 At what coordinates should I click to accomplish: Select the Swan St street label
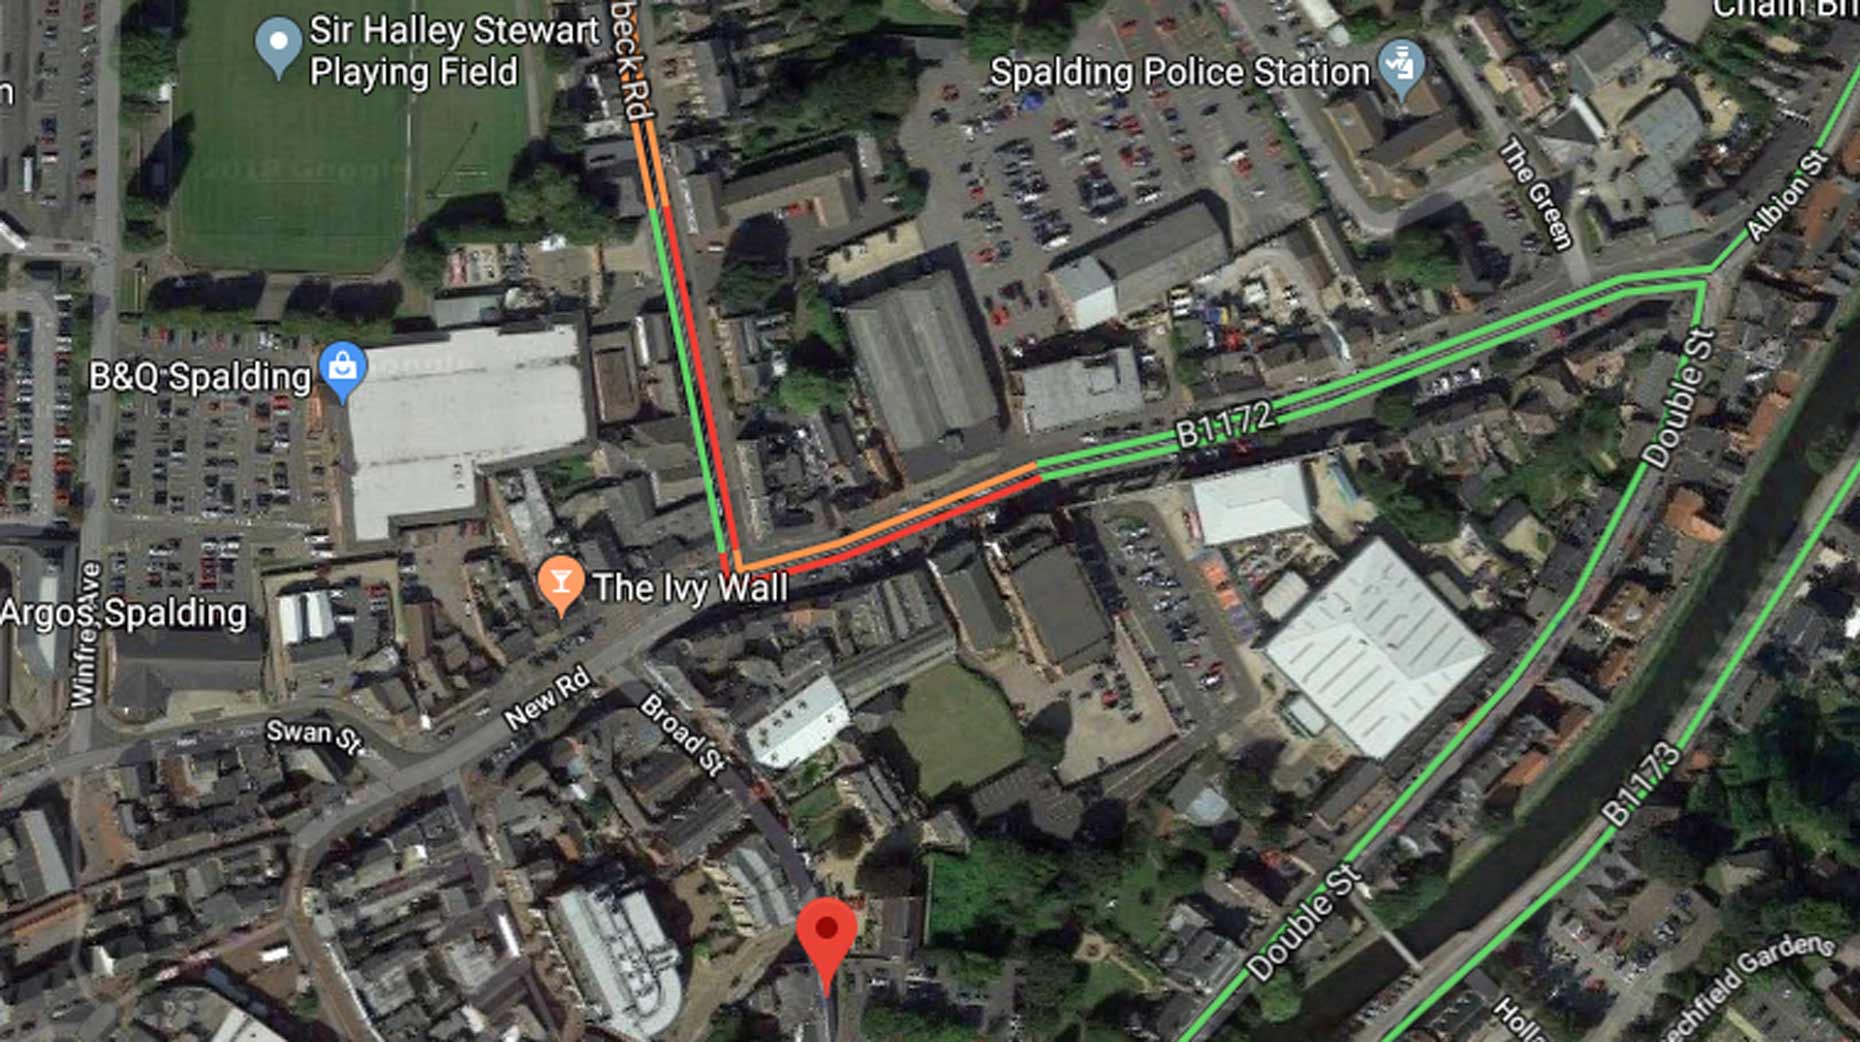click(x=314, y=735)
